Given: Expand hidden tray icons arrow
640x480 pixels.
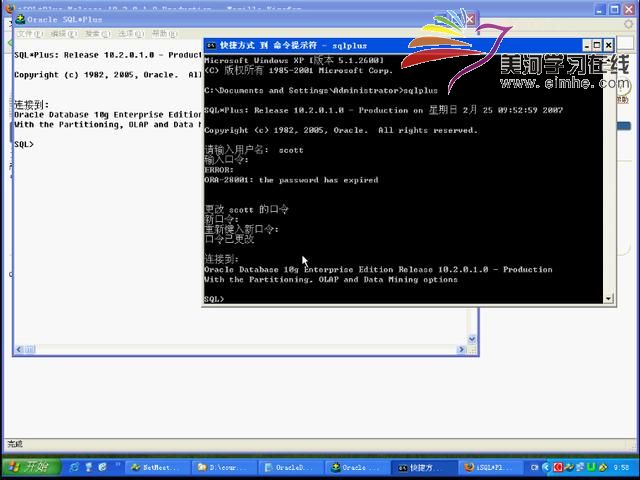Looking at the screenshot, I should coord(546,467).
